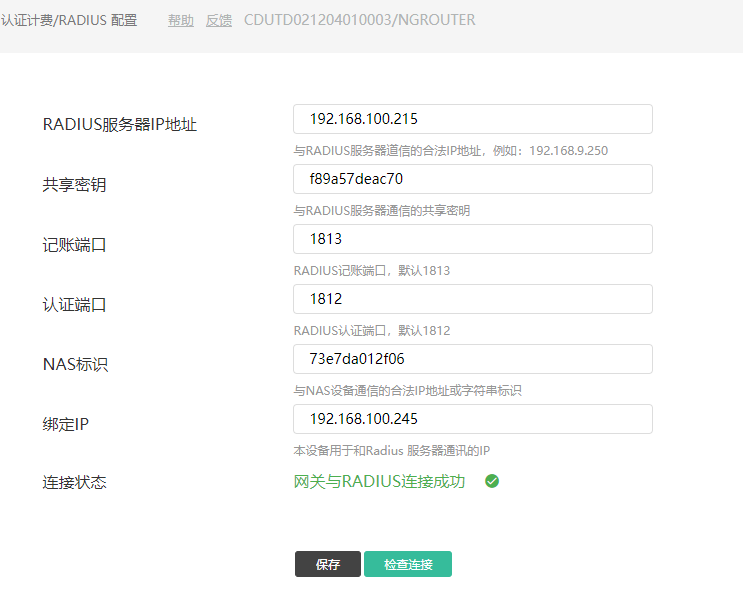
Task: Click the 共享密钥 field label
Action: (74, 185)
